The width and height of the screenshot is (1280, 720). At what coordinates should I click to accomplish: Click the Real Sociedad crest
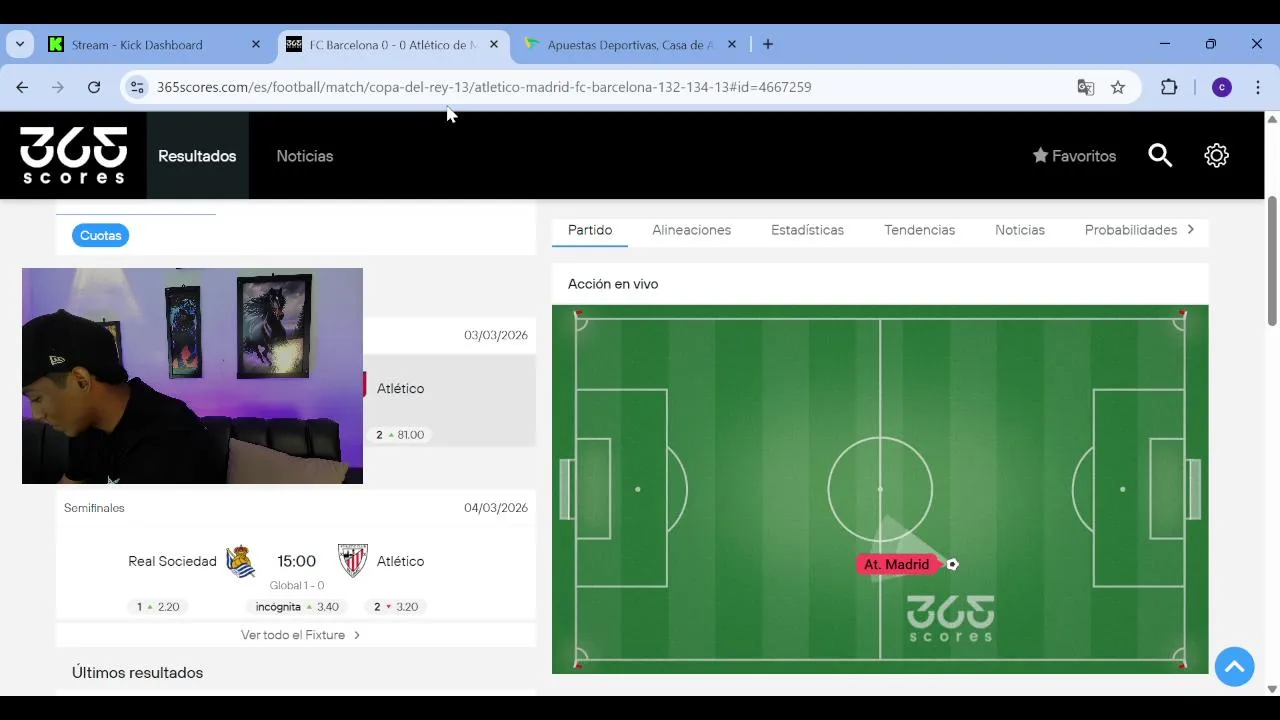click(x=240, y=561)
